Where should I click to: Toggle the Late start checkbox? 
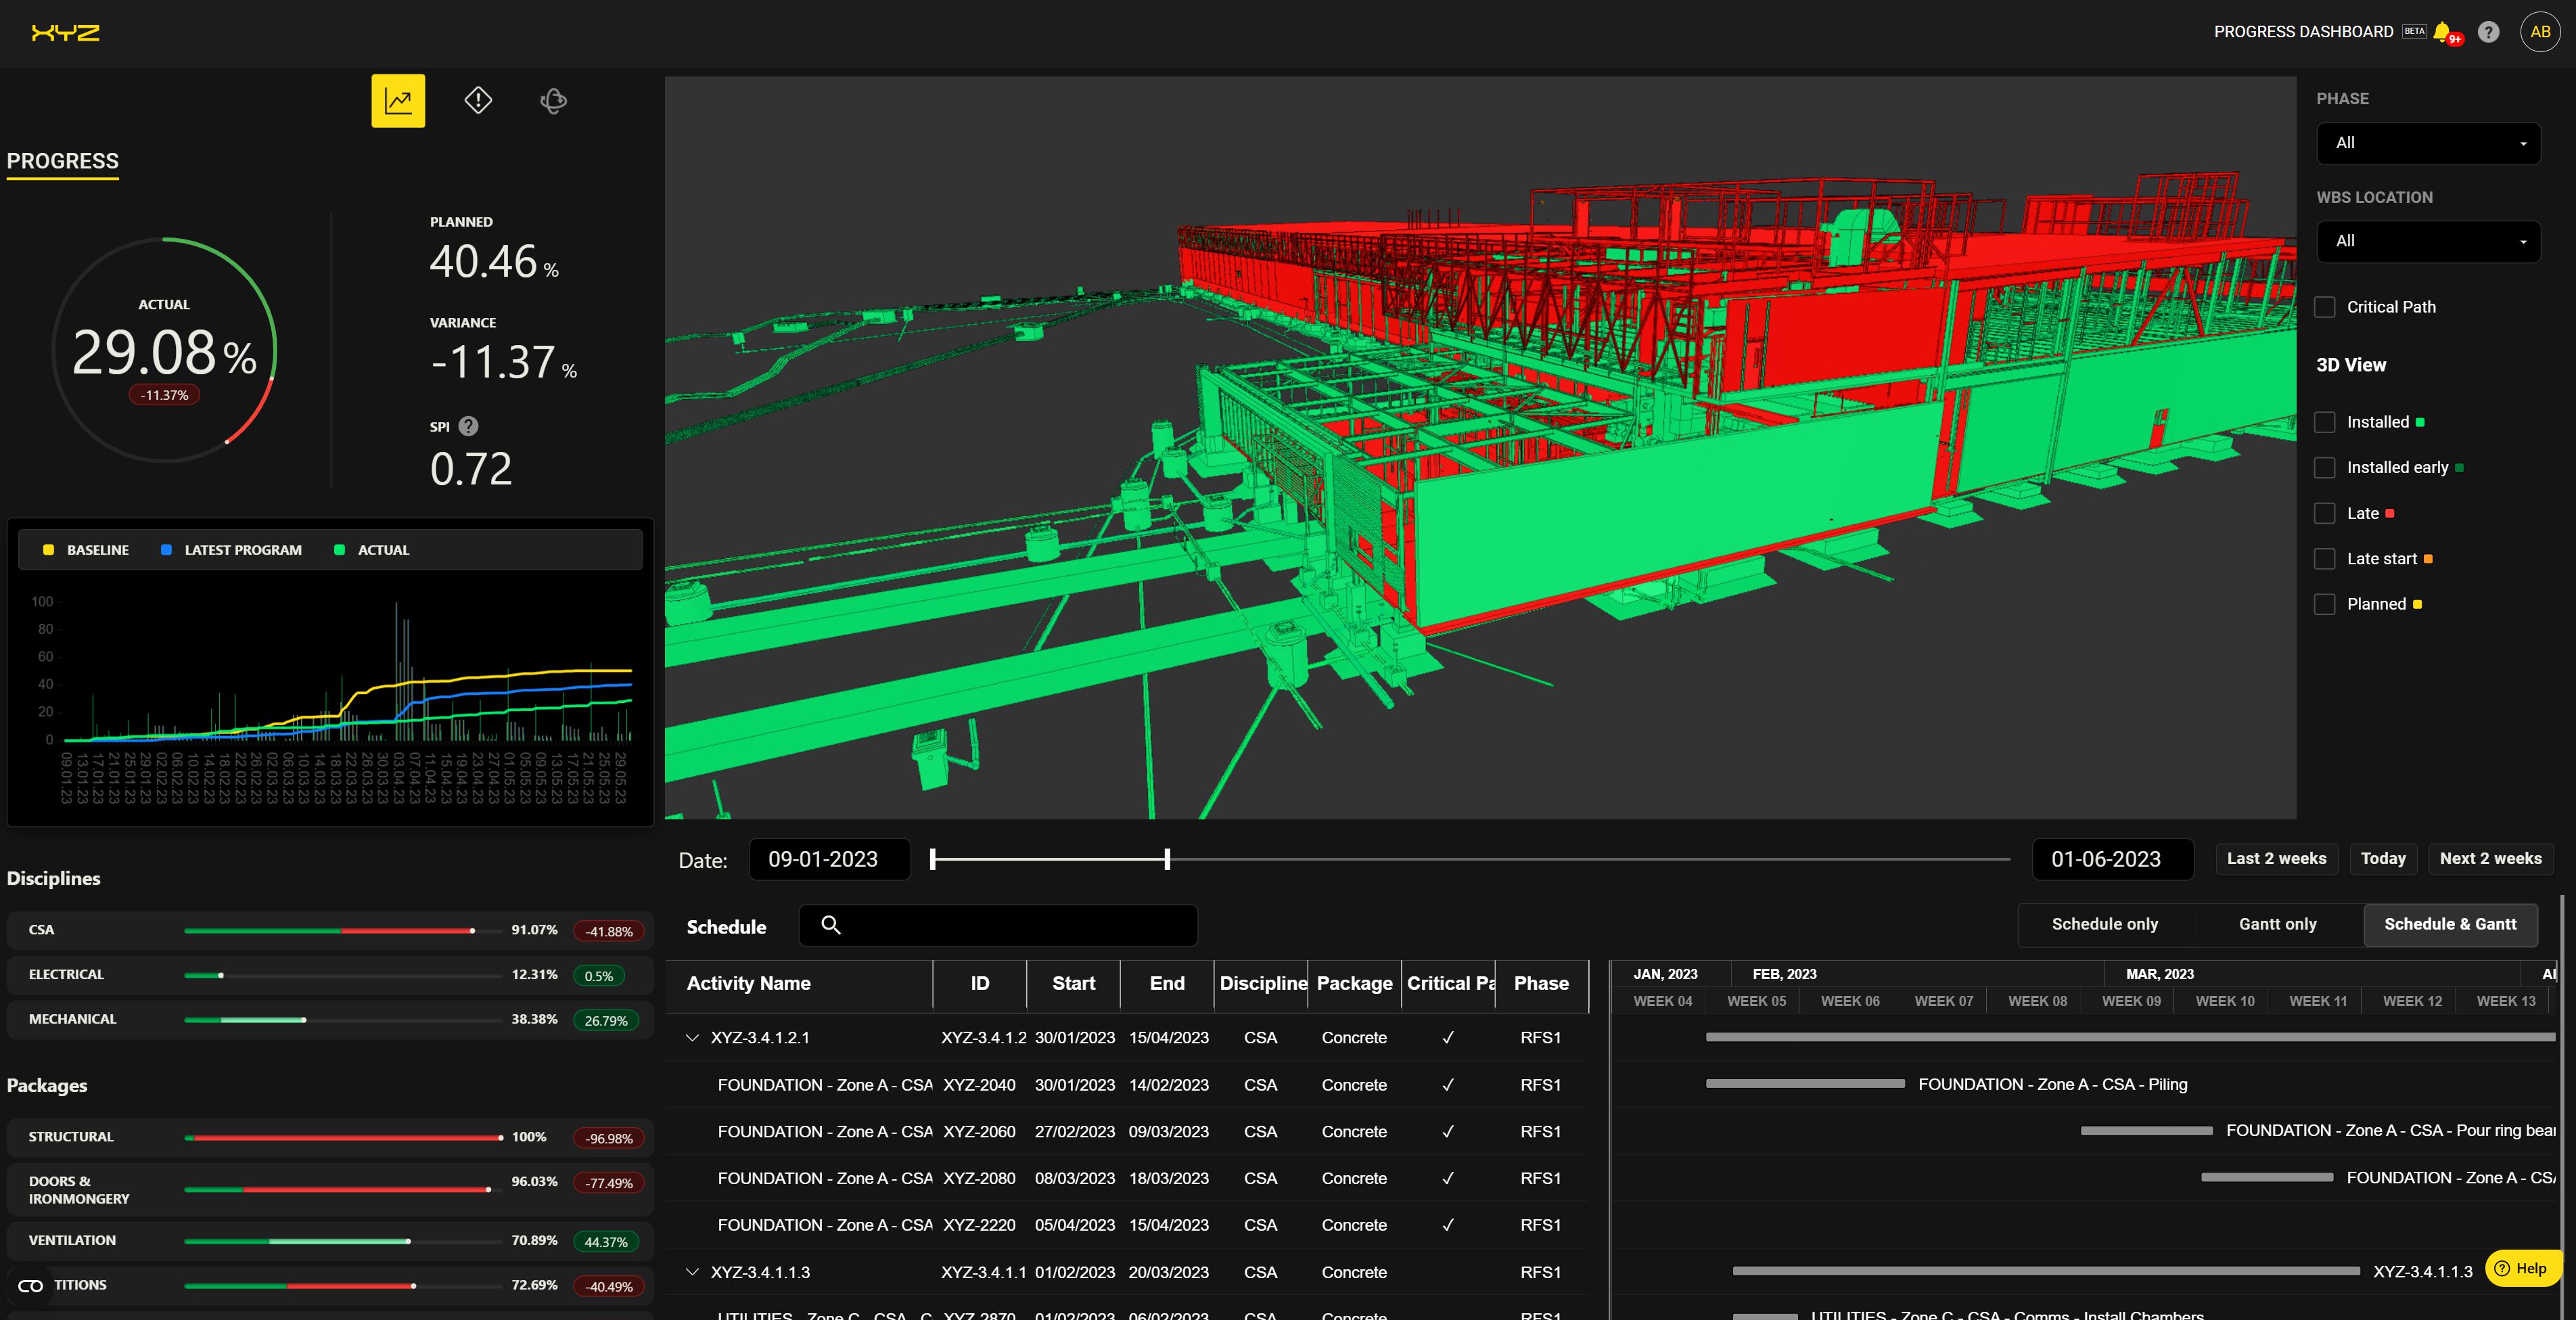tap(2325, 559)
